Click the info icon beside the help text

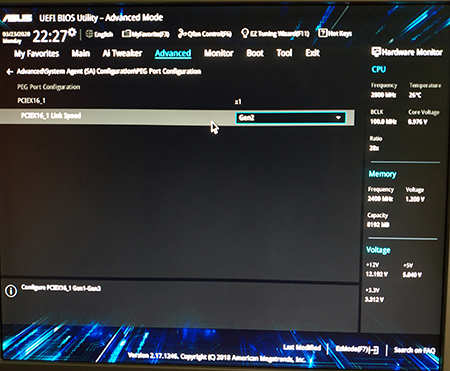point(11,291)
